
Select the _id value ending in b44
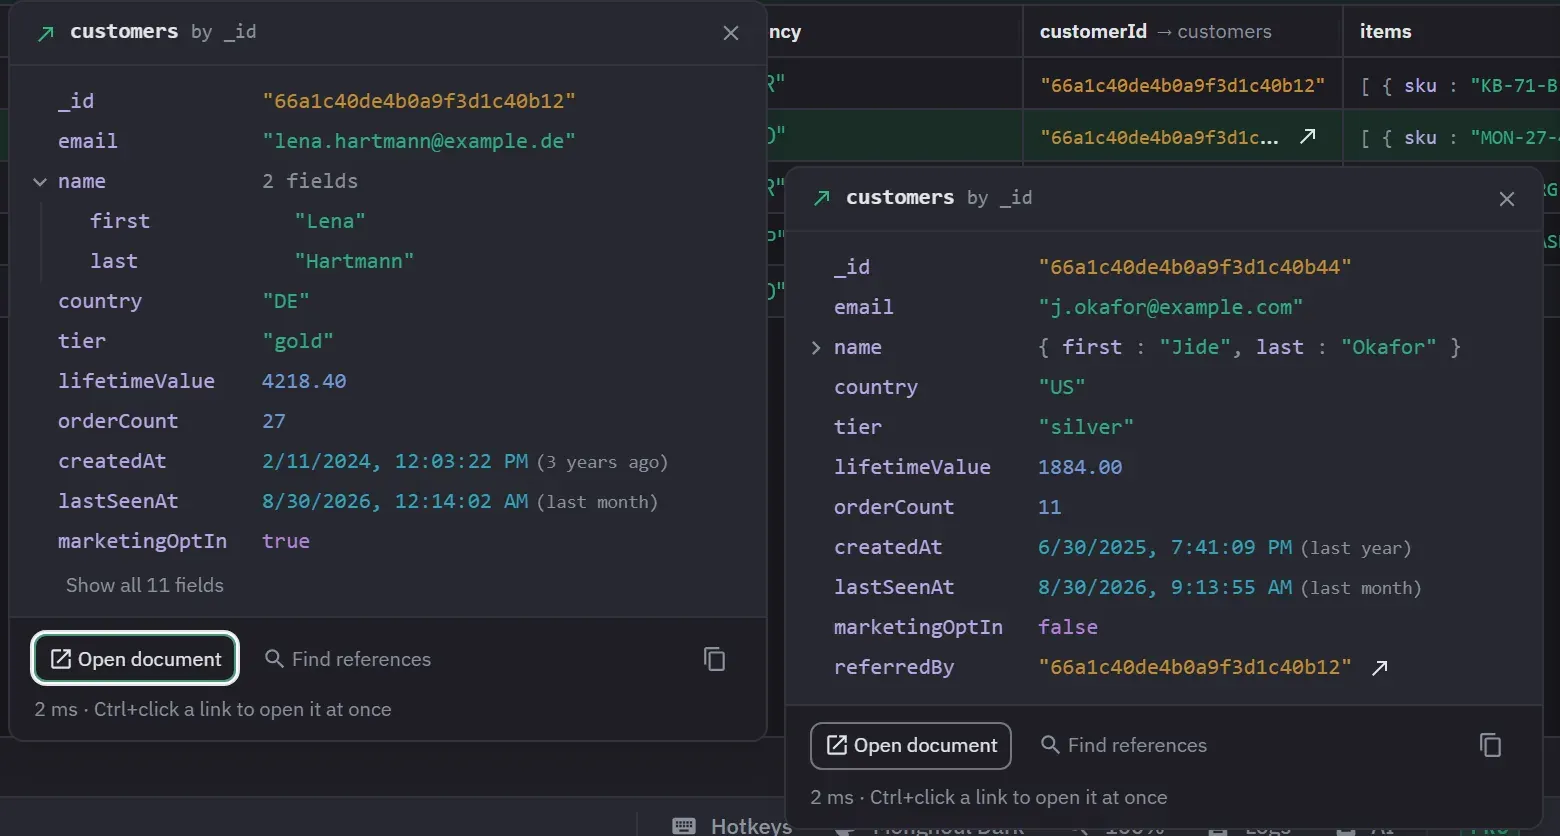(x=1195, y=267)
